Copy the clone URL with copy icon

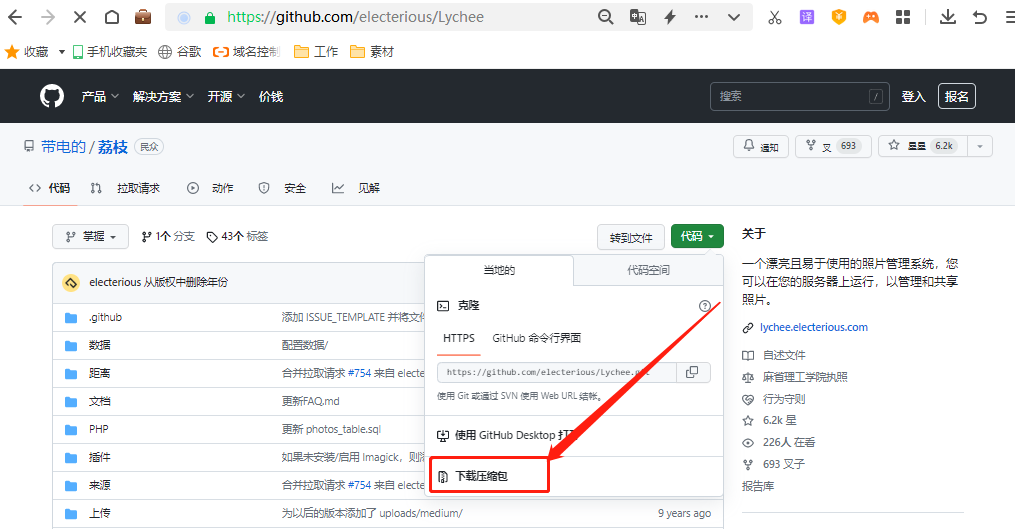[693, 372]
